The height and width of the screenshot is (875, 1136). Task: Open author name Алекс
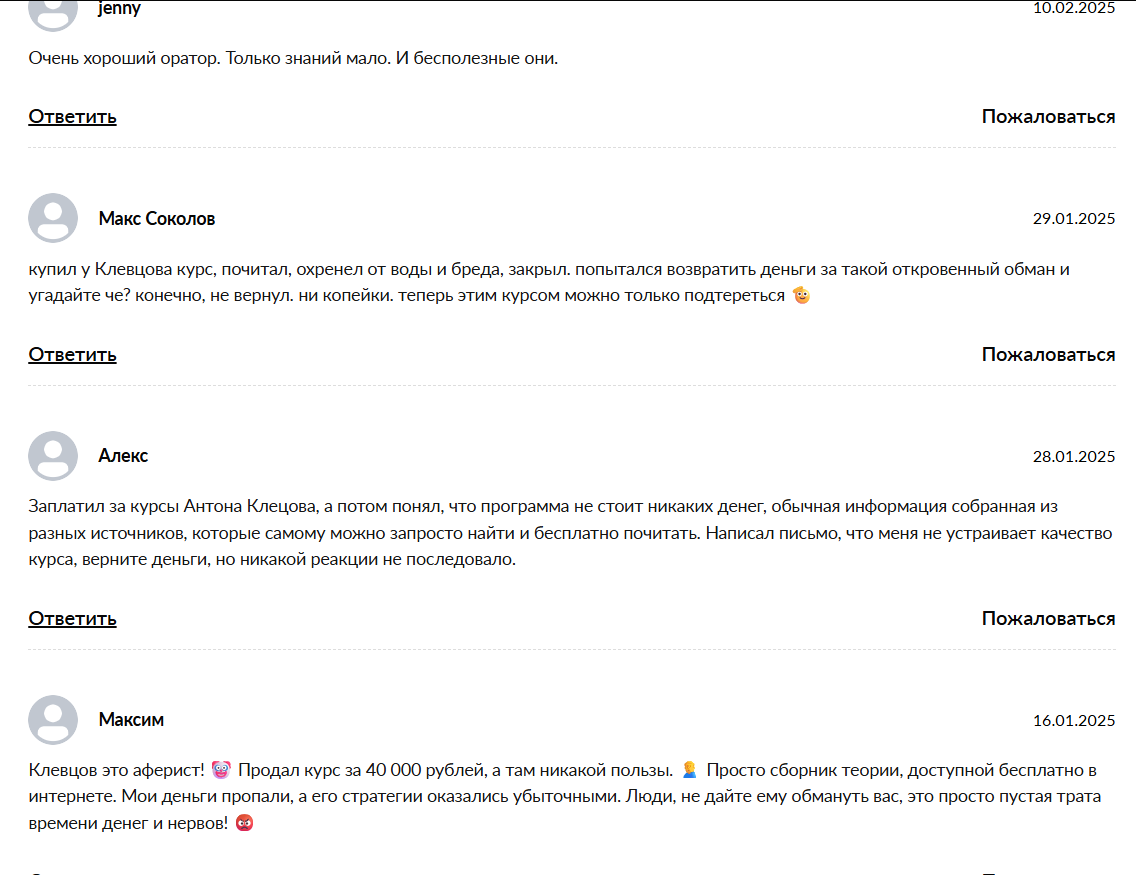123,456
